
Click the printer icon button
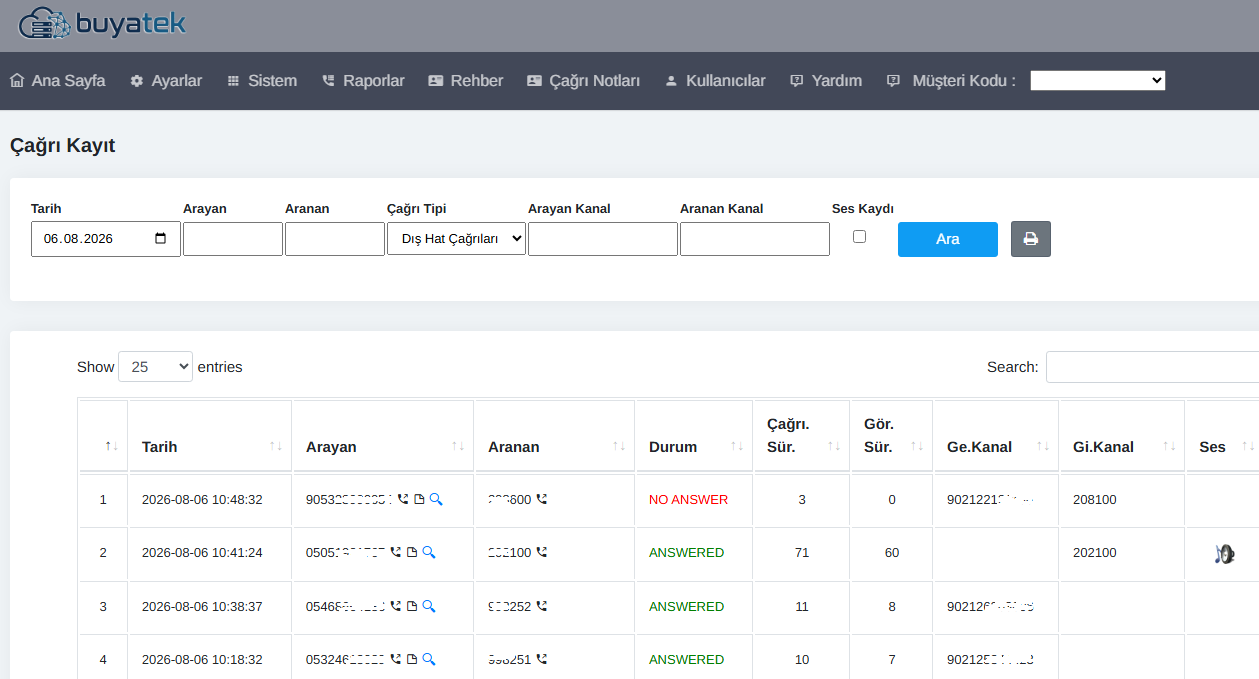click(1031, 239)
